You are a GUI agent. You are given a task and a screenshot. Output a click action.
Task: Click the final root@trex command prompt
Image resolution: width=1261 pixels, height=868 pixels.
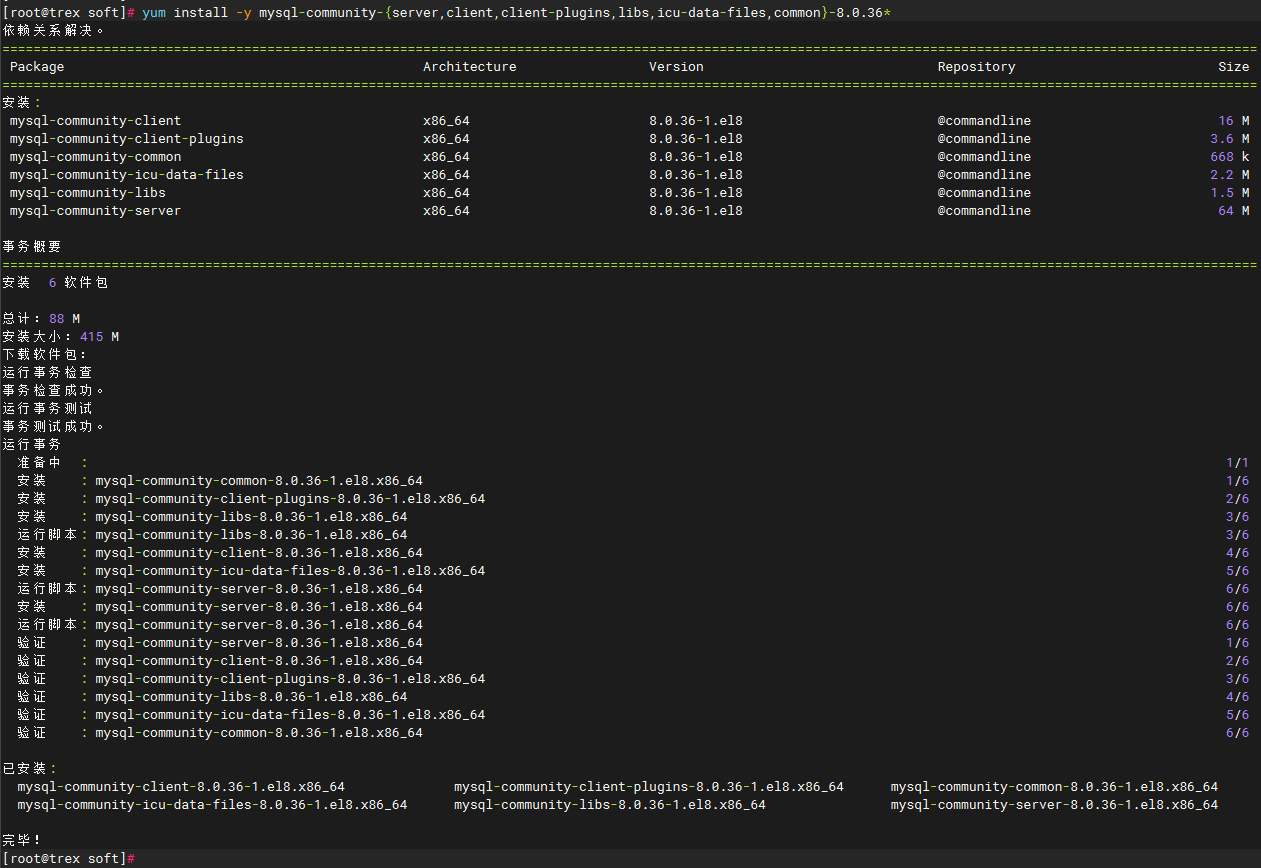[65, 858]
